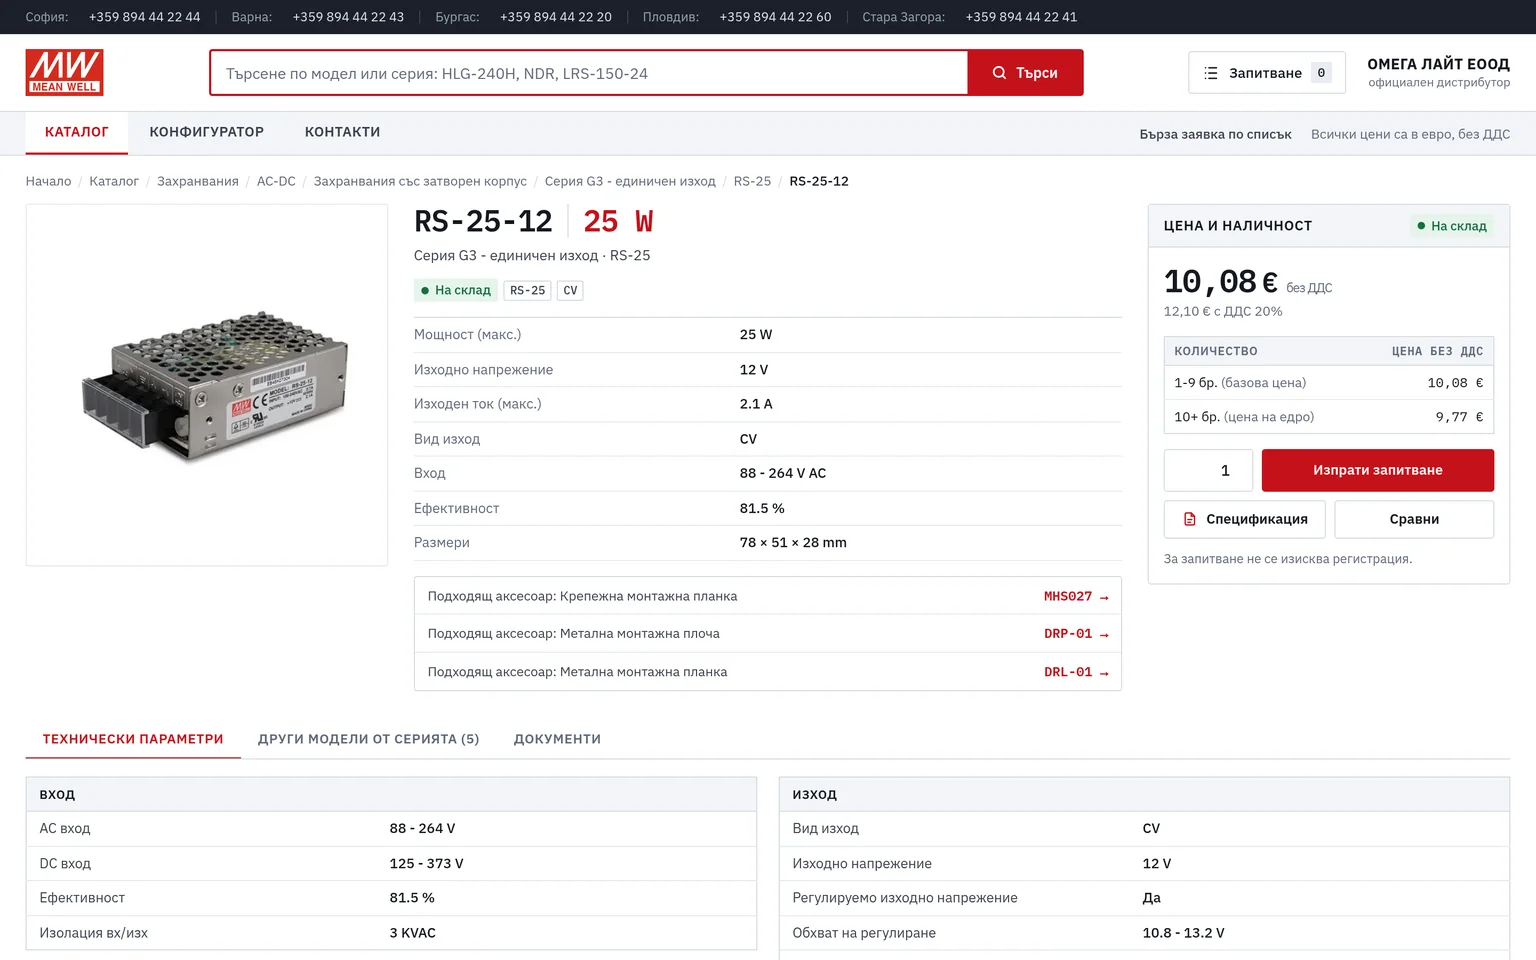Switch to ДРУГИ МОДЕЛИ ОТ СЕРИЯТА tab
The image size is (1536, 960).
[368, 739]
